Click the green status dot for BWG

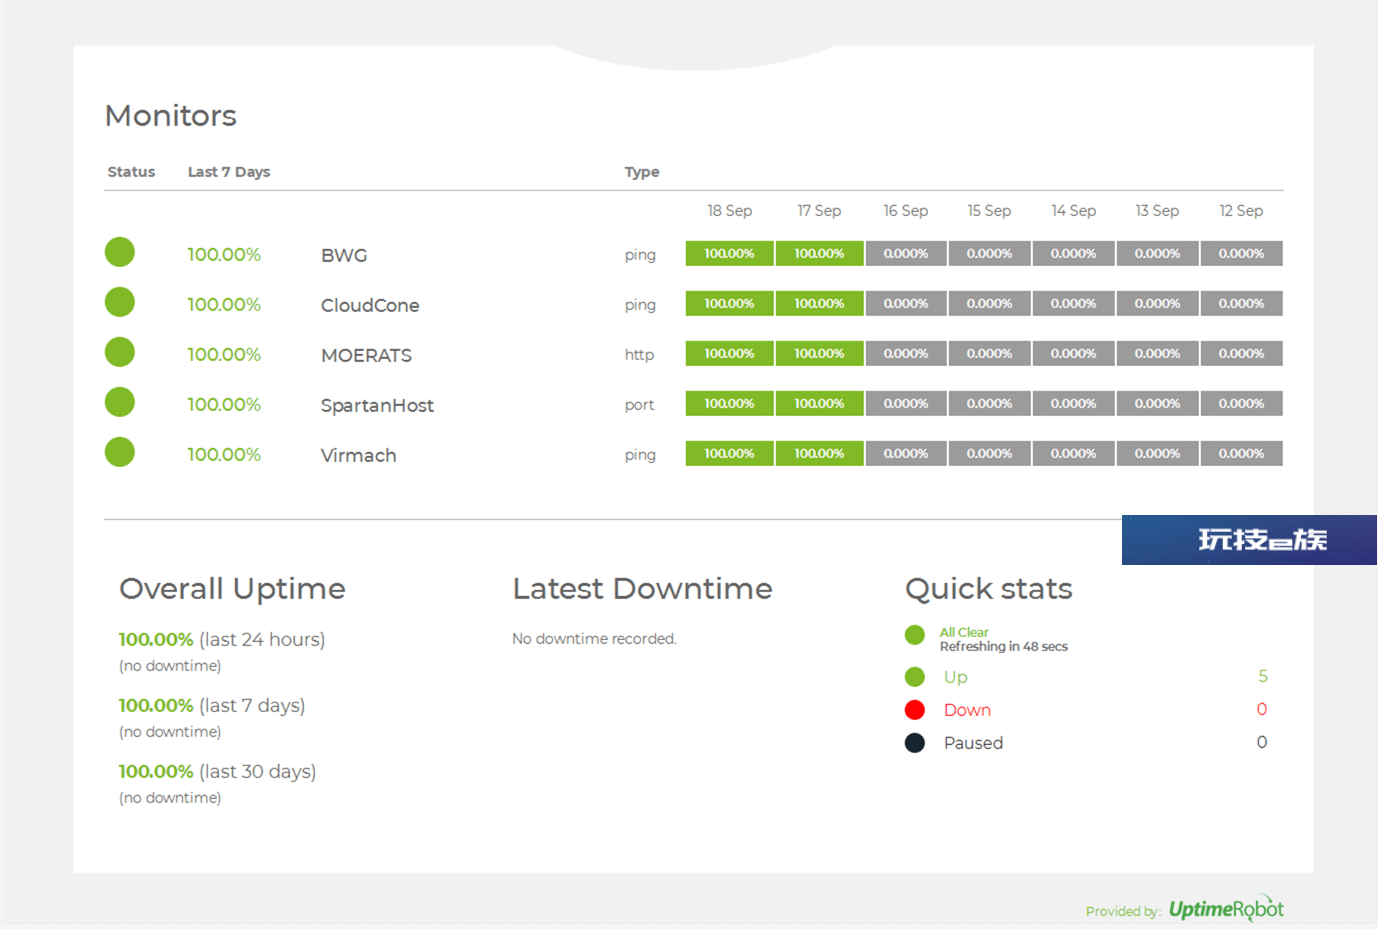pos(120,252)
